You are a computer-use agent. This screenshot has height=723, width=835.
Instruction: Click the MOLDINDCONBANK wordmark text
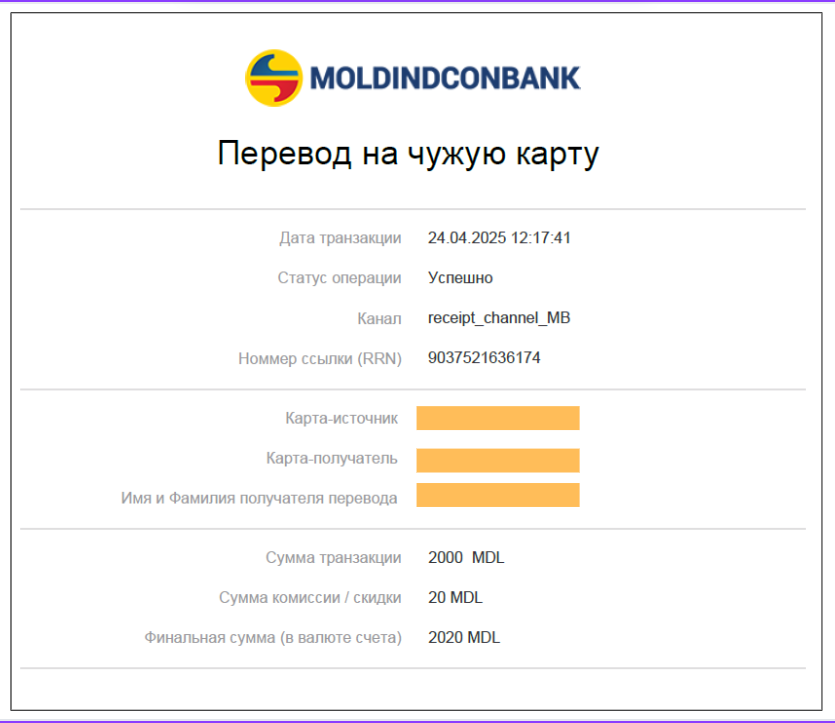(x=445, y=78)
